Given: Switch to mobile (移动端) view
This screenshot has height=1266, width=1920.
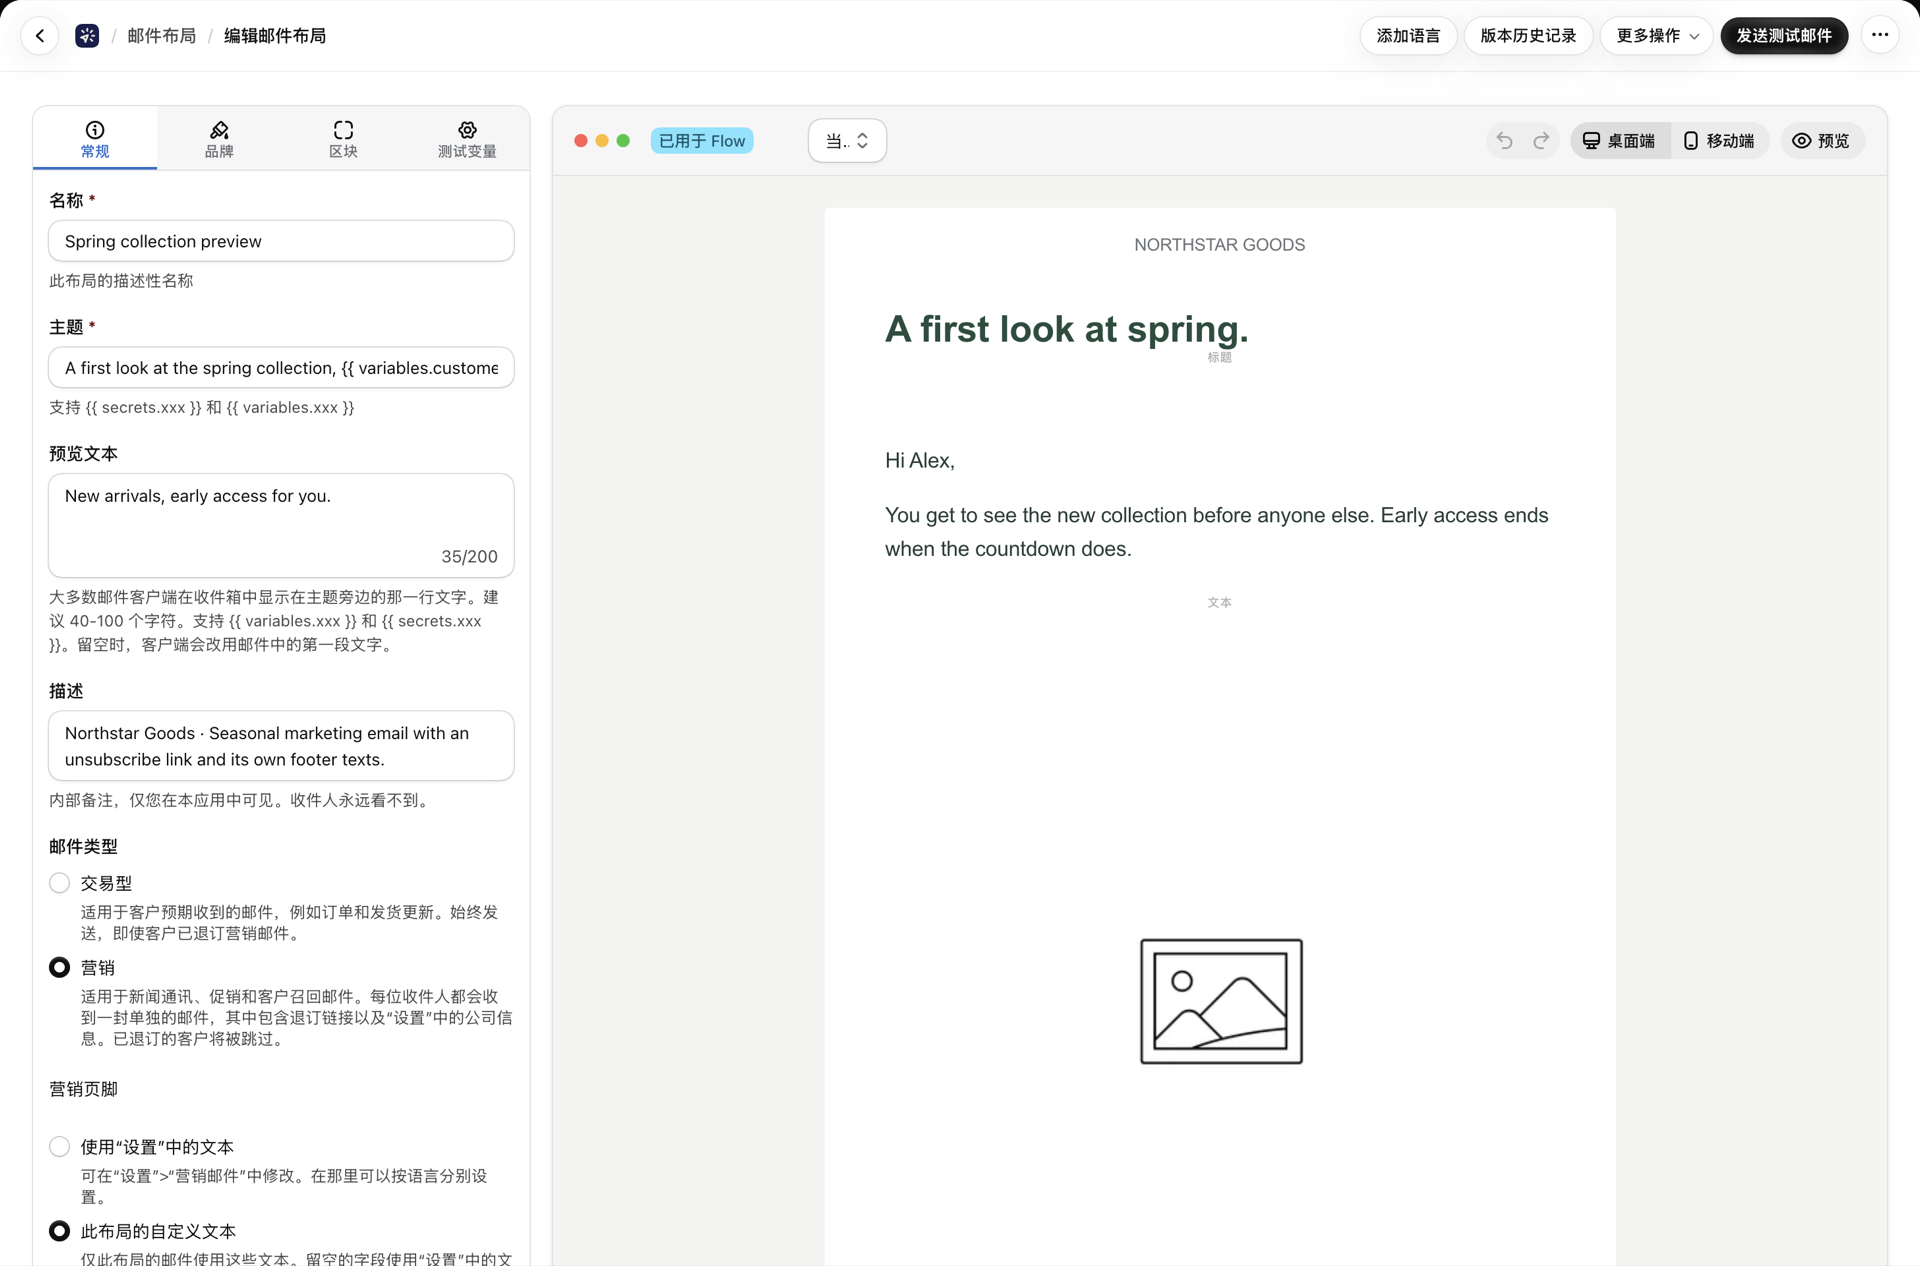Looking at the screenshot, I should click(1719, 141).
